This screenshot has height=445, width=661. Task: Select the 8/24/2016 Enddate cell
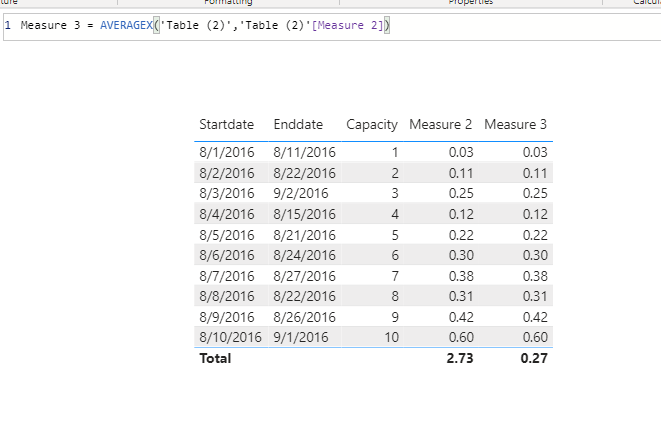click(304, 255)
